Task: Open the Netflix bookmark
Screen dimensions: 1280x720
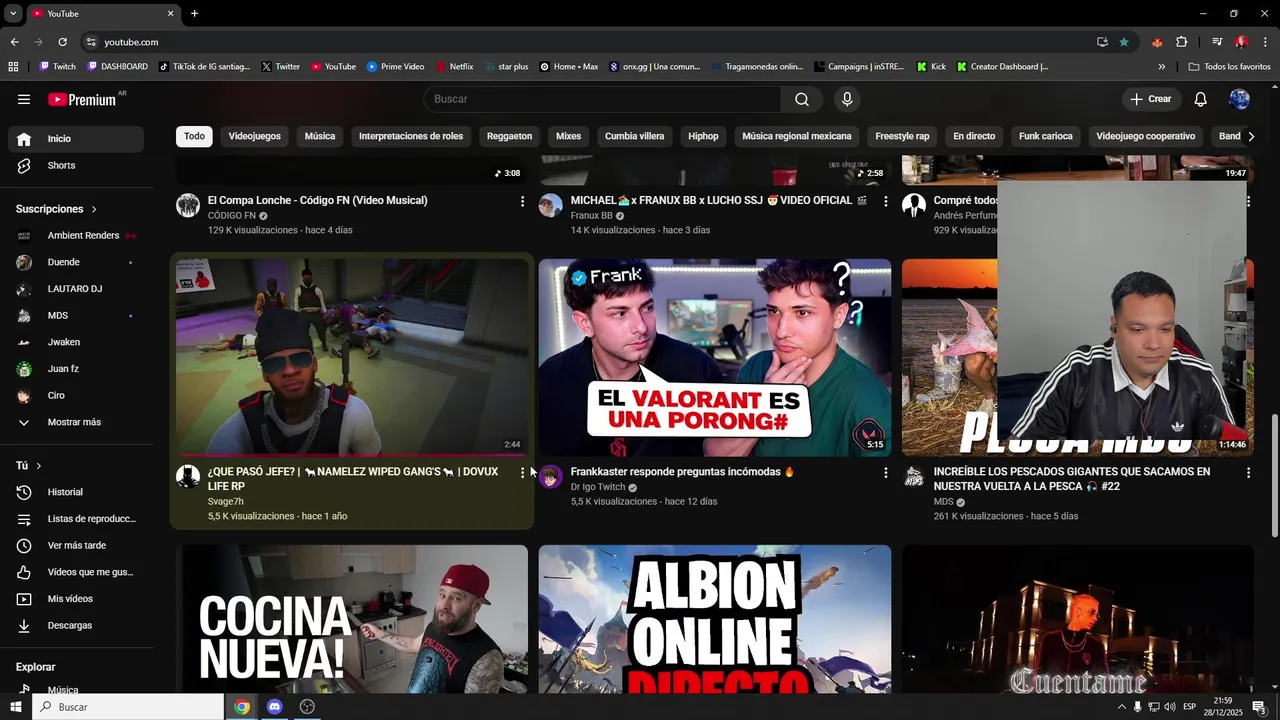Action: (455, 67)
